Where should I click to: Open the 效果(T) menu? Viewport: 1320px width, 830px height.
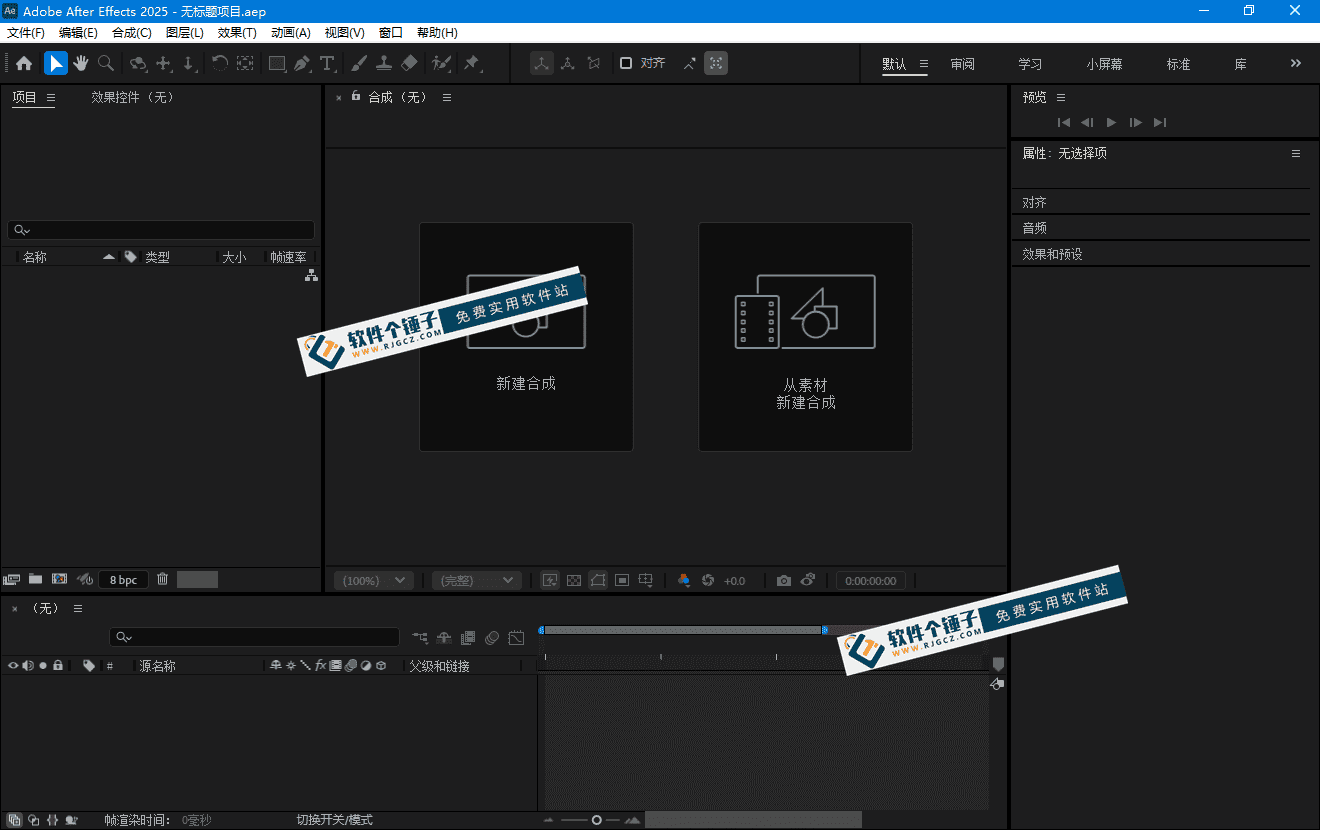pyautogui.click(x=236, y=32)
